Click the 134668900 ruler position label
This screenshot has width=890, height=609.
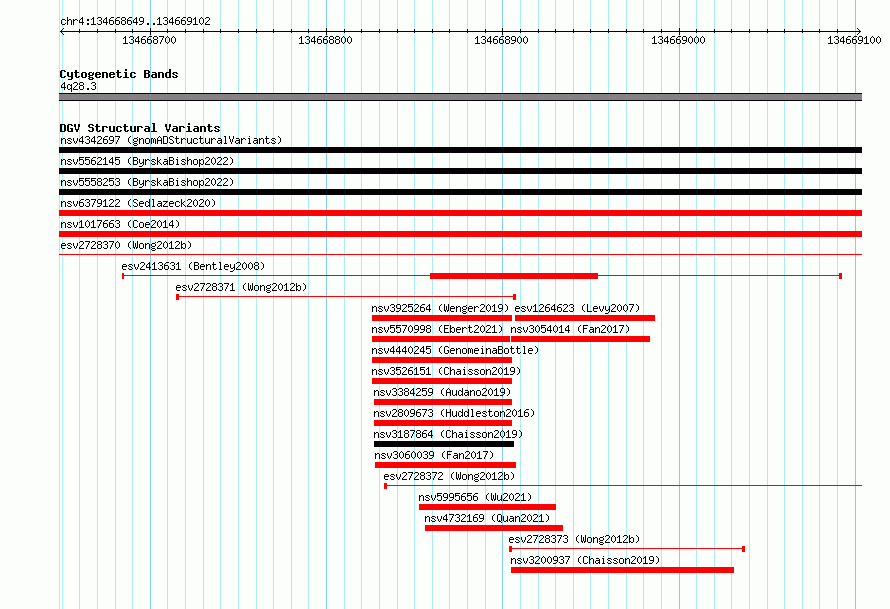501,40
